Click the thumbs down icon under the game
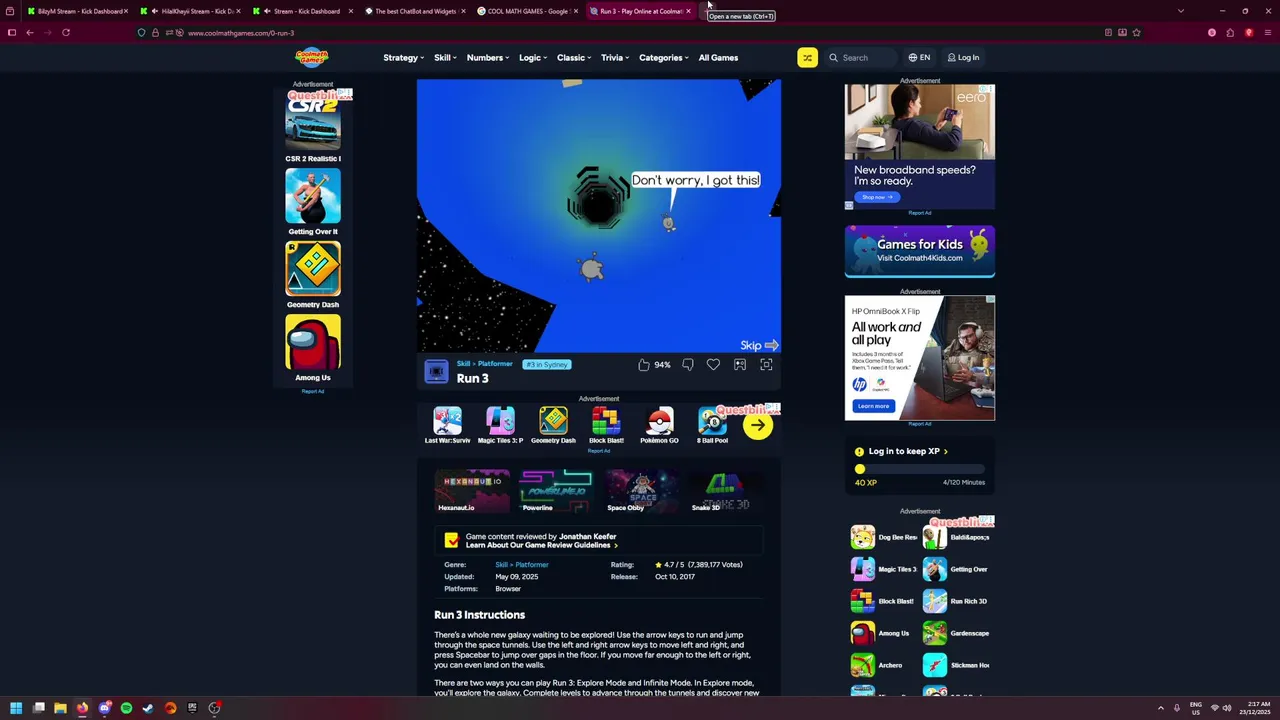 (688, 365)
